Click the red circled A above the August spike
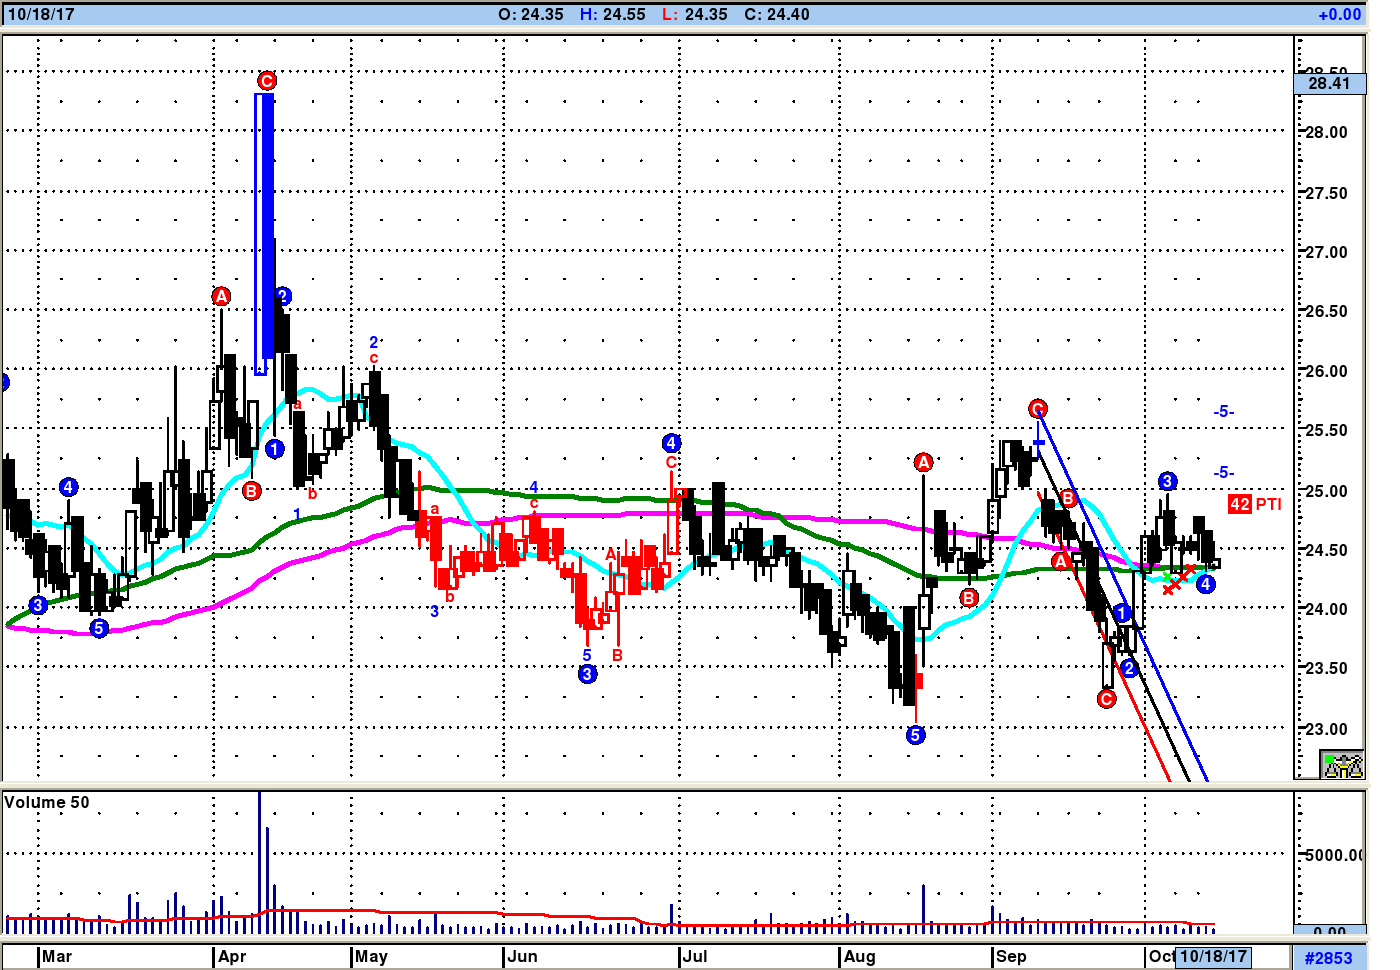This screenshot has width=1400, height=970. (x=923, y=462)
